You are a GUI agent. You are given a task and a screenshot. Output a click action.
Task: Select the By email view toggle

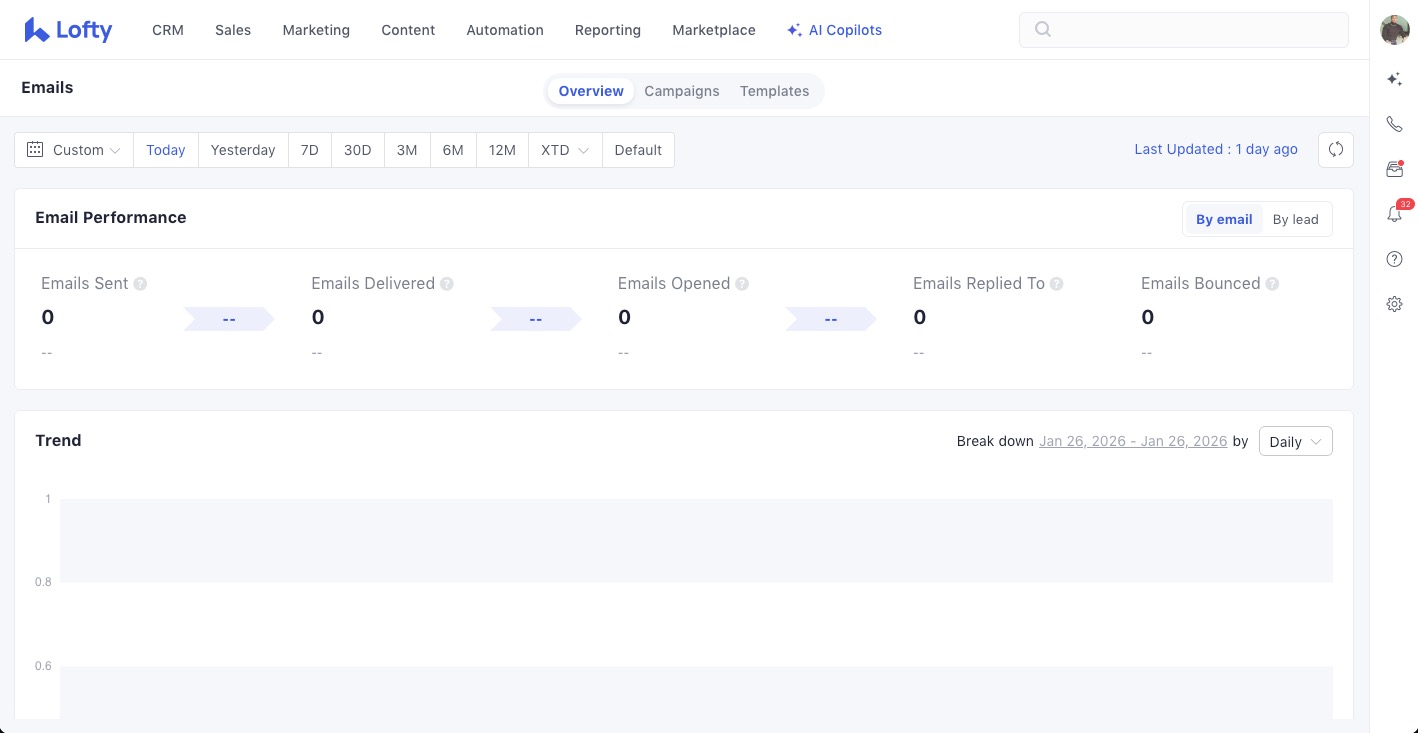1223,220
